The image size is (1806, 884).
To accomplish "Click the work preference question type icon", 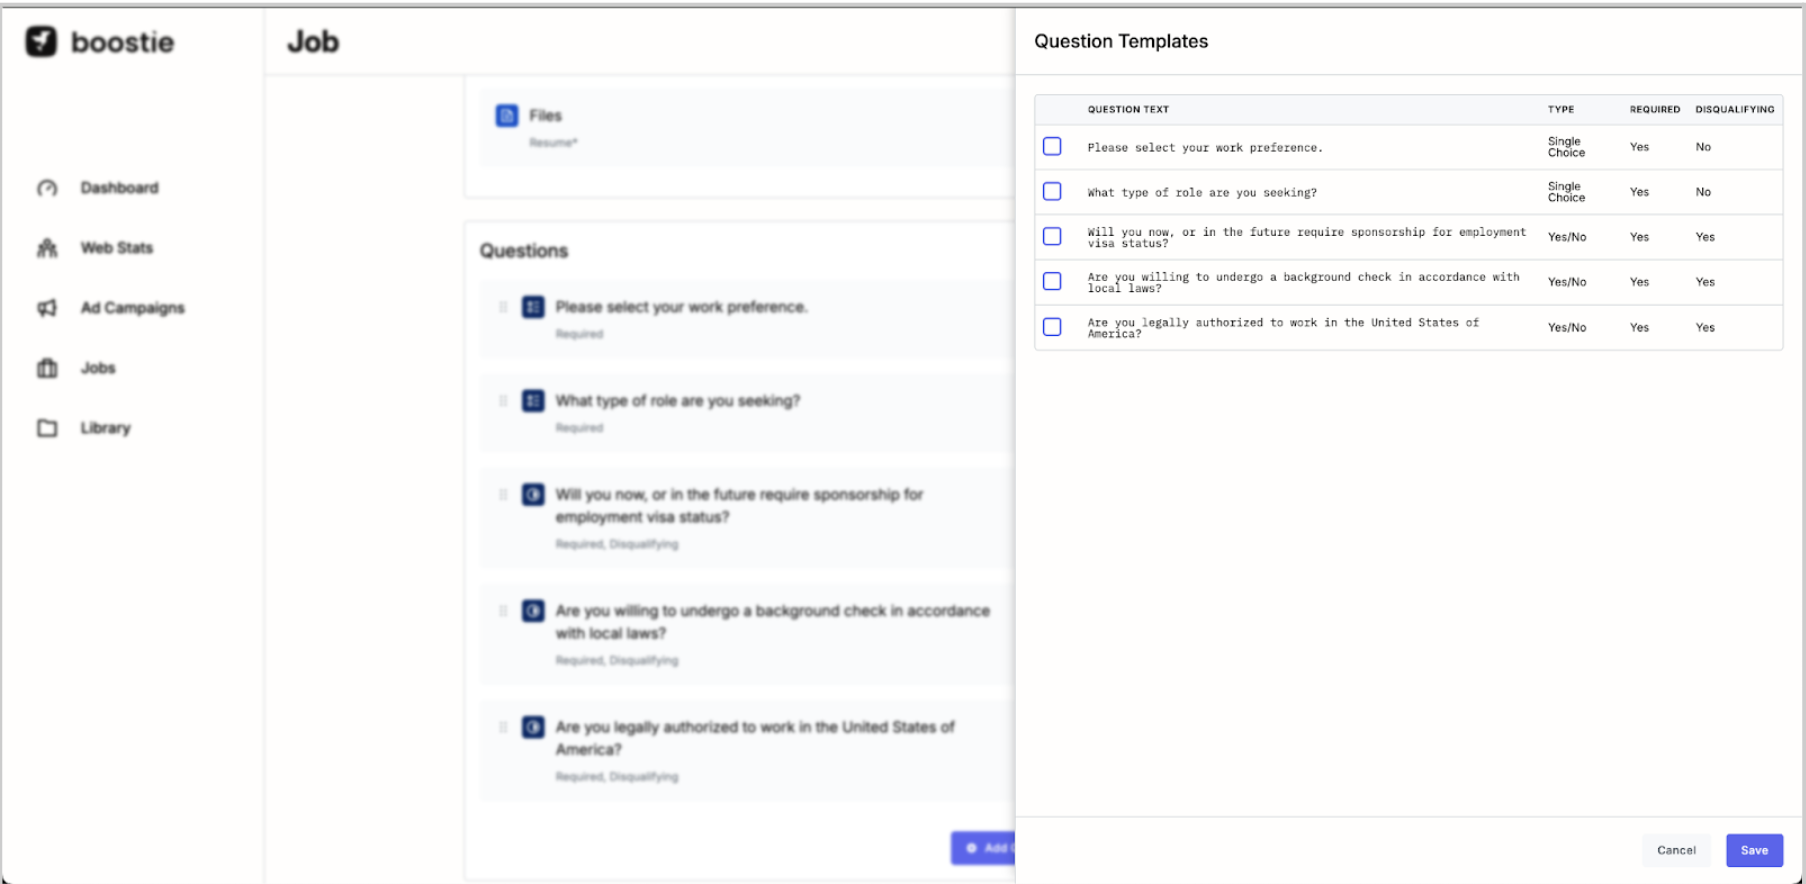I will point(533,307).
